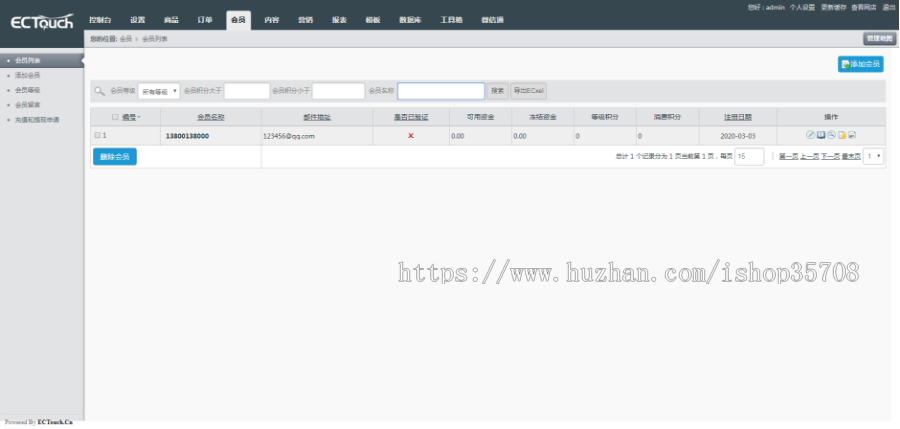This screenshot has height=429, width=900.
Task: Open the 工具箱 top menu
Action: coord(451,20)
